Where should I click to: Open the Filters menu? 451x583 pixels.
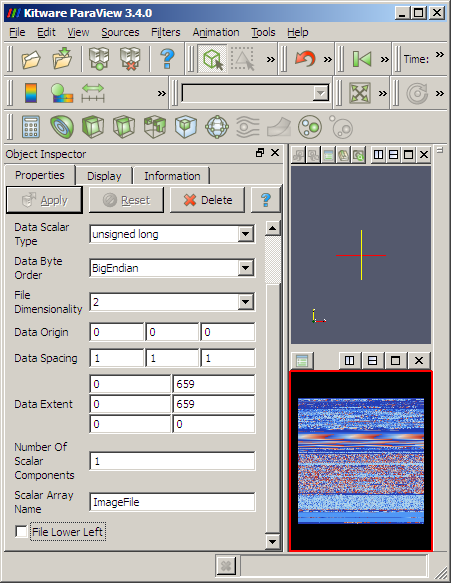click(x=165, y=32)
